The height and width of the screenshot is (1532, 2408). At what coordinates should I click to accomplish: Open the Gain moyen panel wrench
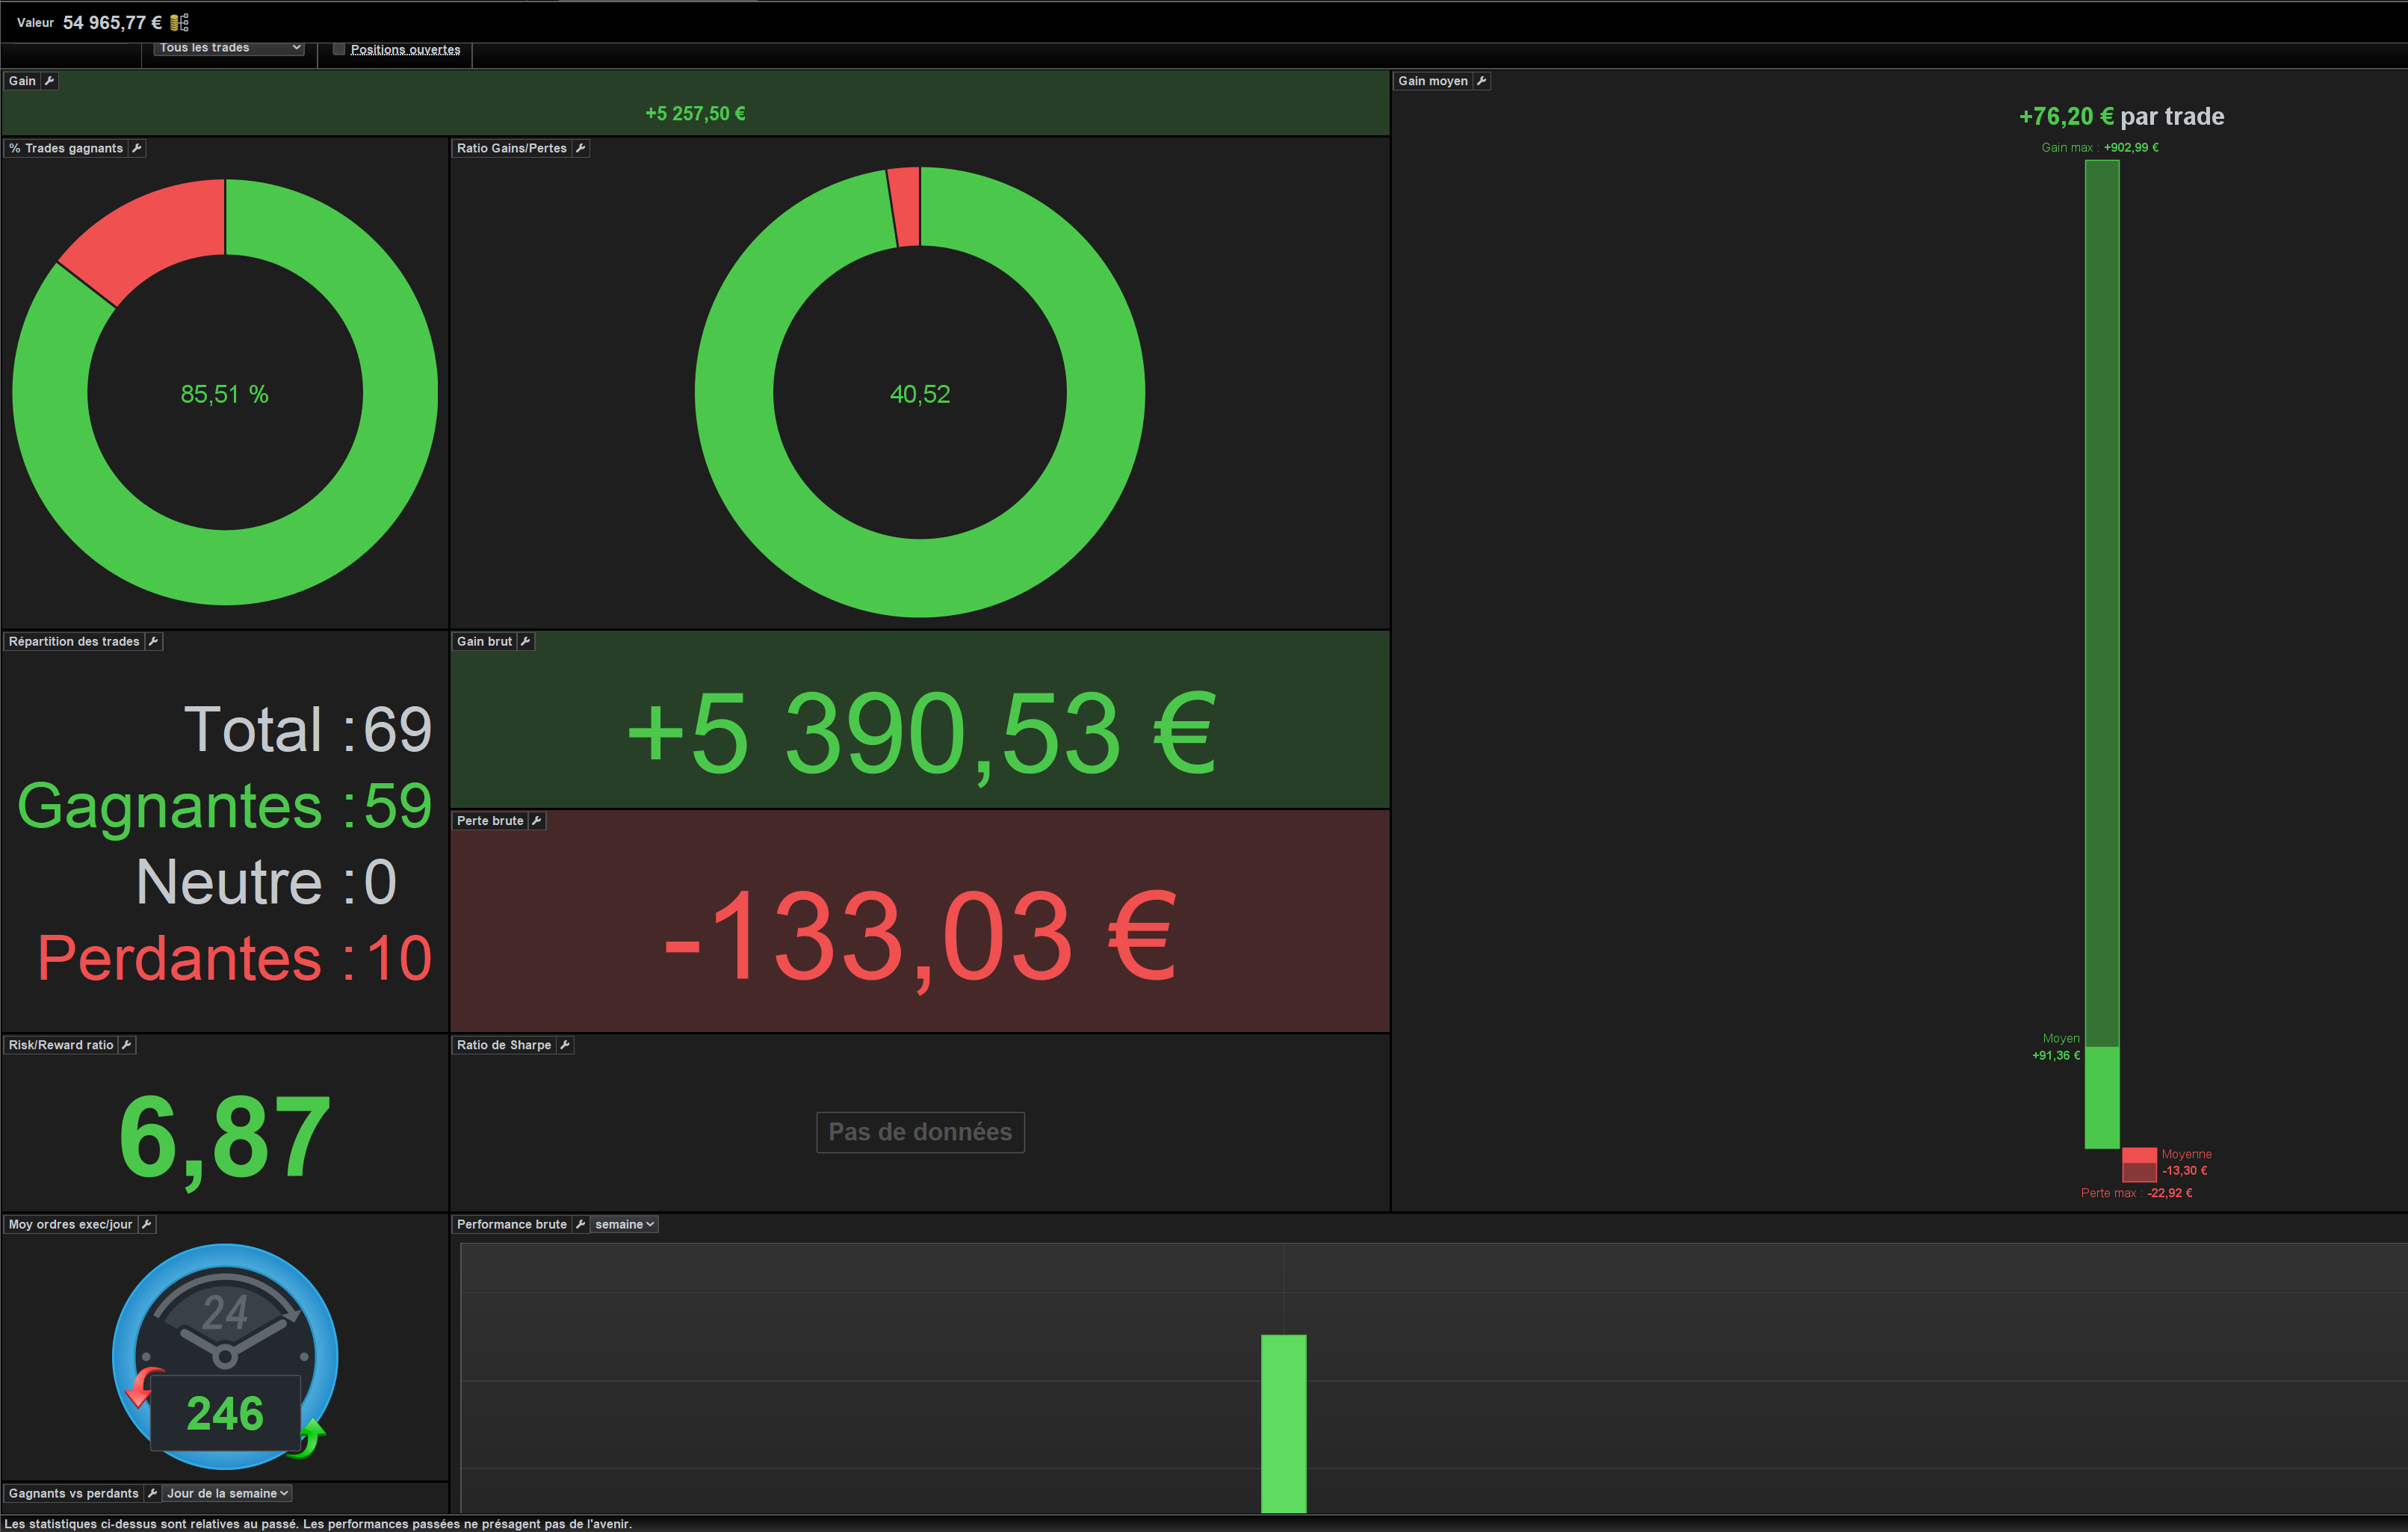point(1481,81)
